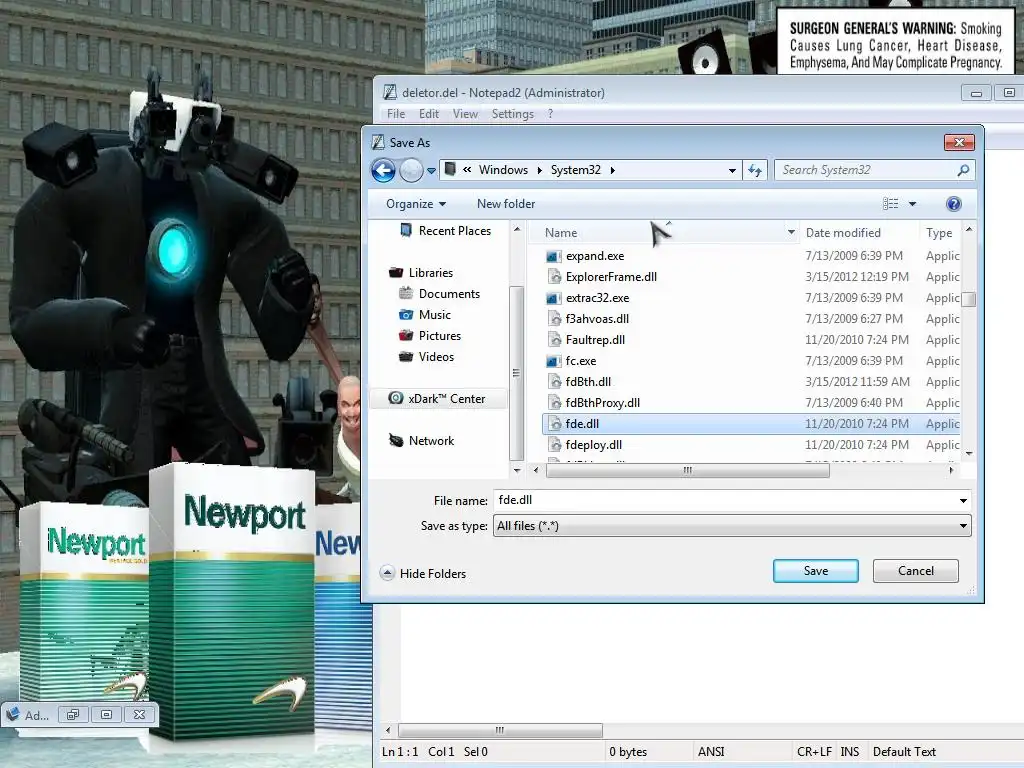Image resolution: width=1024 pixels, height=768 pixels.
Task: Click the Save button
Action: point(816,571)
